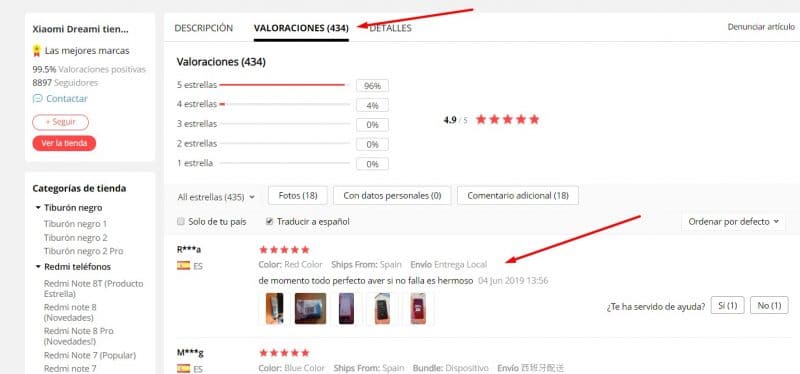Open Redmi Note 8T (Producto Estrella)

[x=93, y=289]
